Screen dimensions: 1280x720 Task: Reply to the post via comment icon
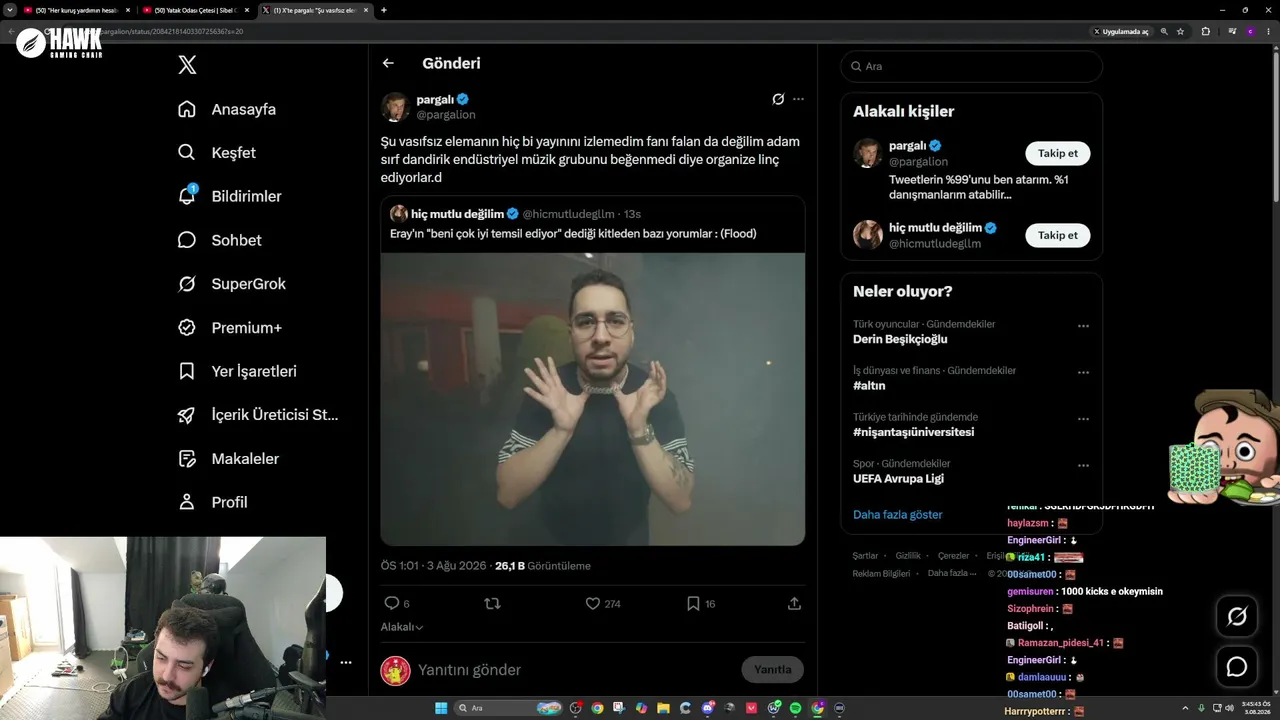(392, 603)
